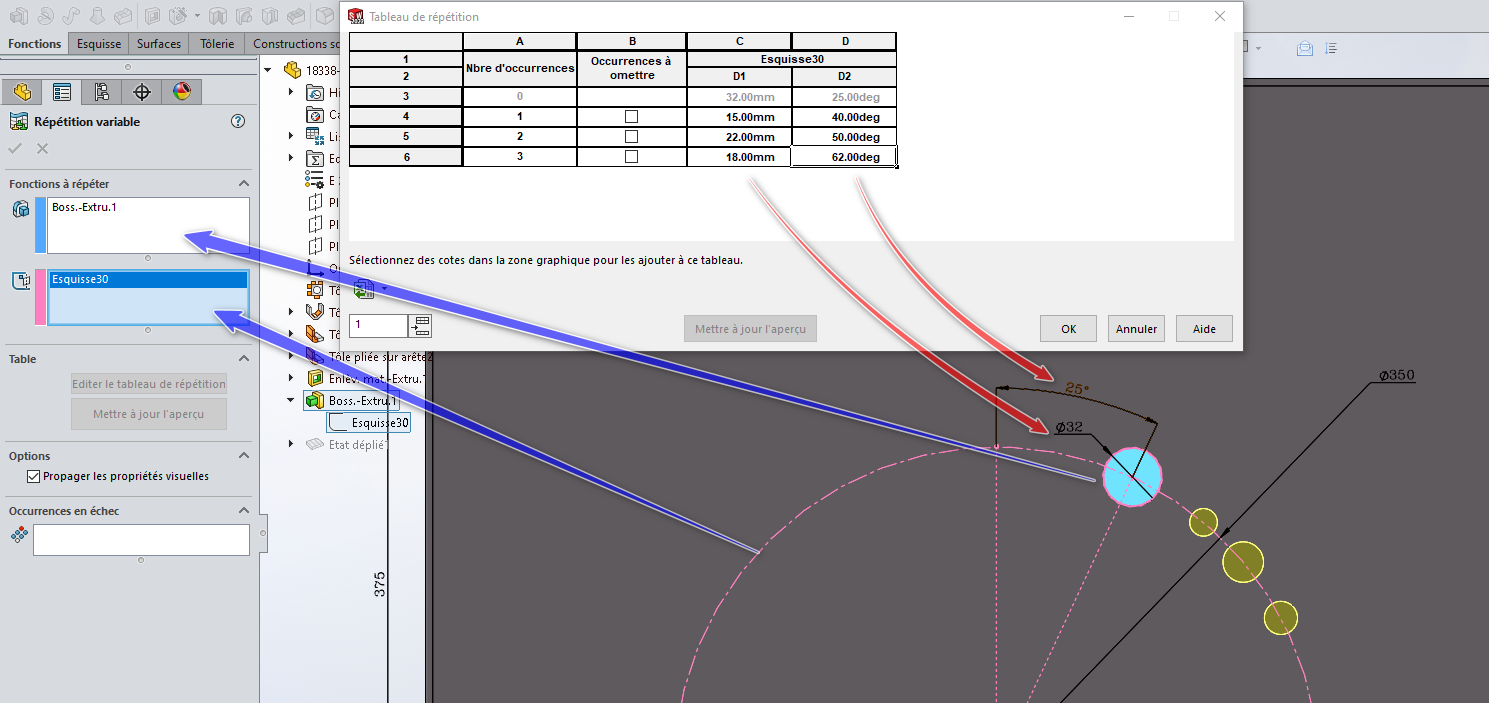
Task: Select Tôle pliée sur arête2 in tree
Action: click(x=379, y=356)
